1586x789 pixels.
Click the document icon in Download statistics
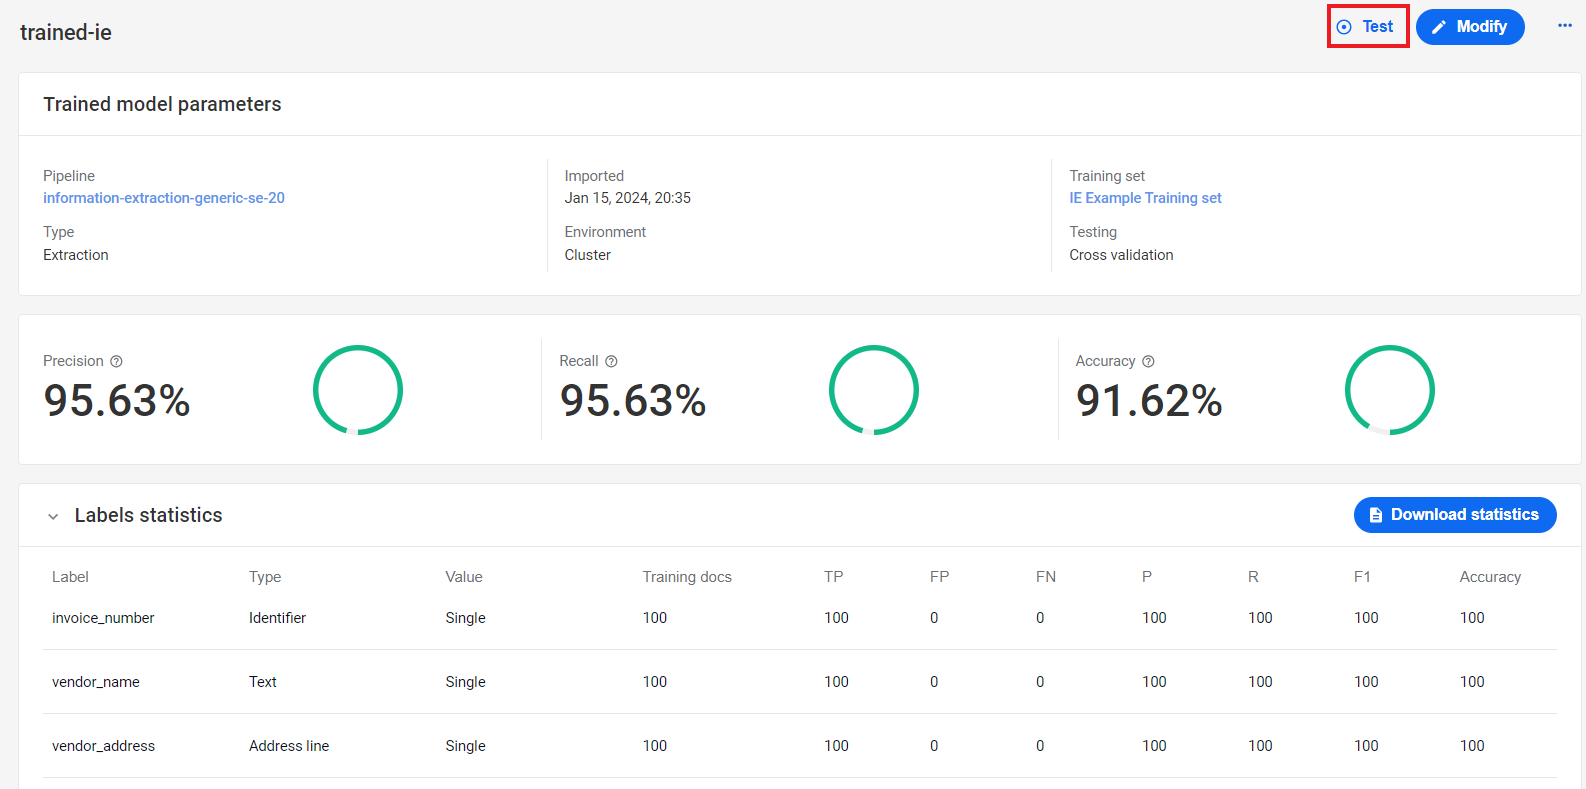coord(1376,515)
